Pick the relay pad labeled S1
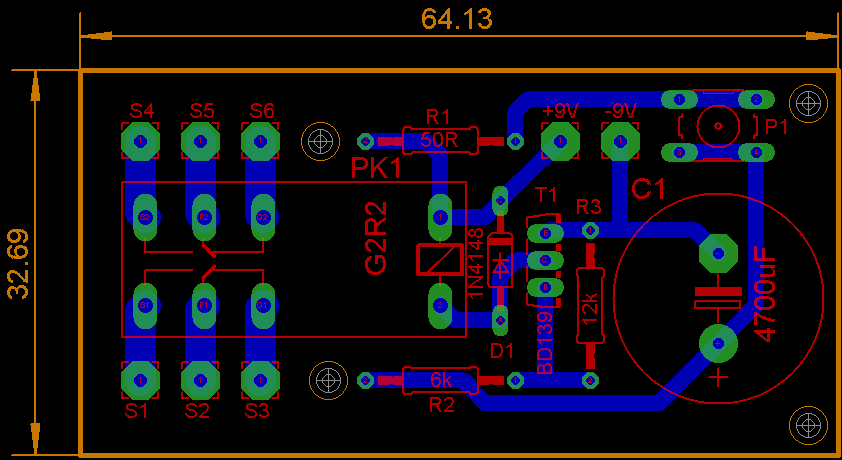 click(144, 306)
